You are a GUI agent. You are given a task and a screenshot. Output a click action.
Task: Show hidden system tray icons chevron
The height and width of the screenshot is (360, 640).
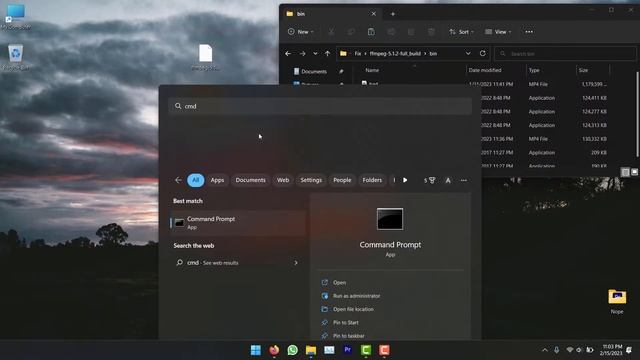click(544, 350)
